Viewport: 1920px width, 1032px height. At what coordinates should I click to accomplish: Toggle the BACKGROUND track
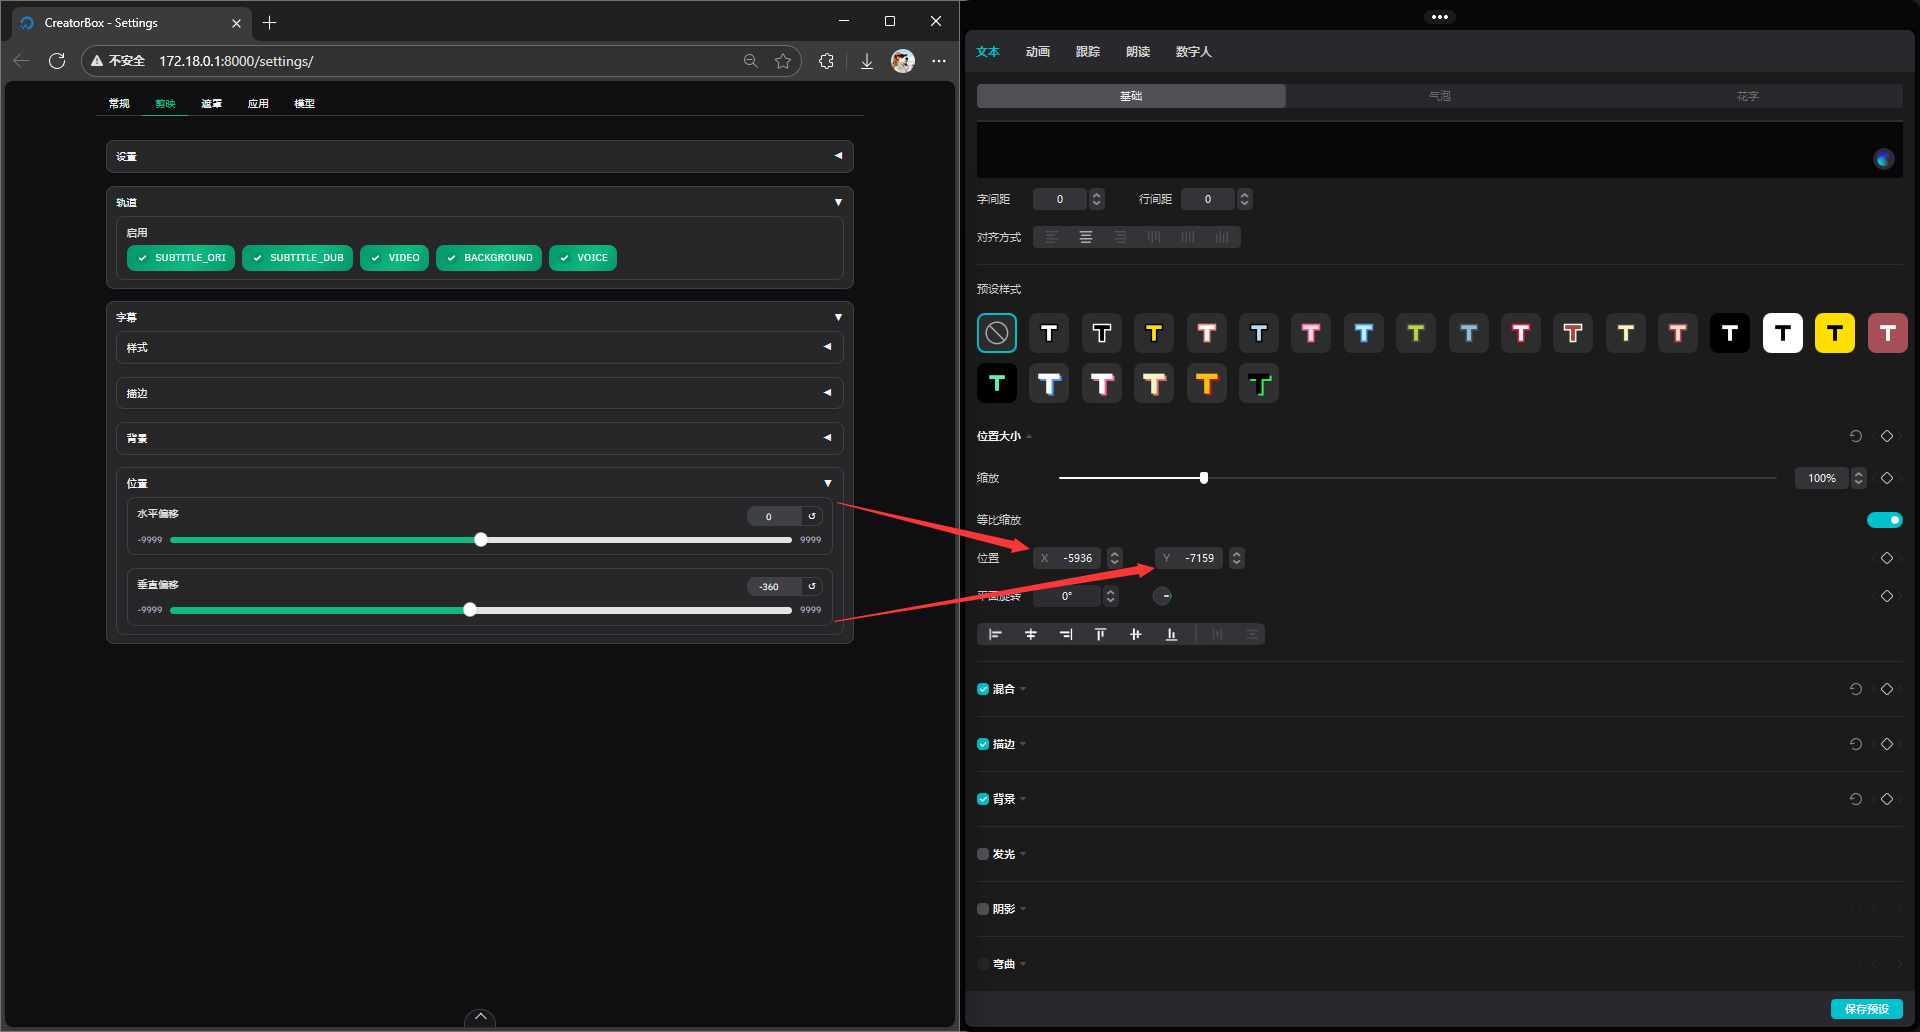pyautogui.click(x=489, y=258)
